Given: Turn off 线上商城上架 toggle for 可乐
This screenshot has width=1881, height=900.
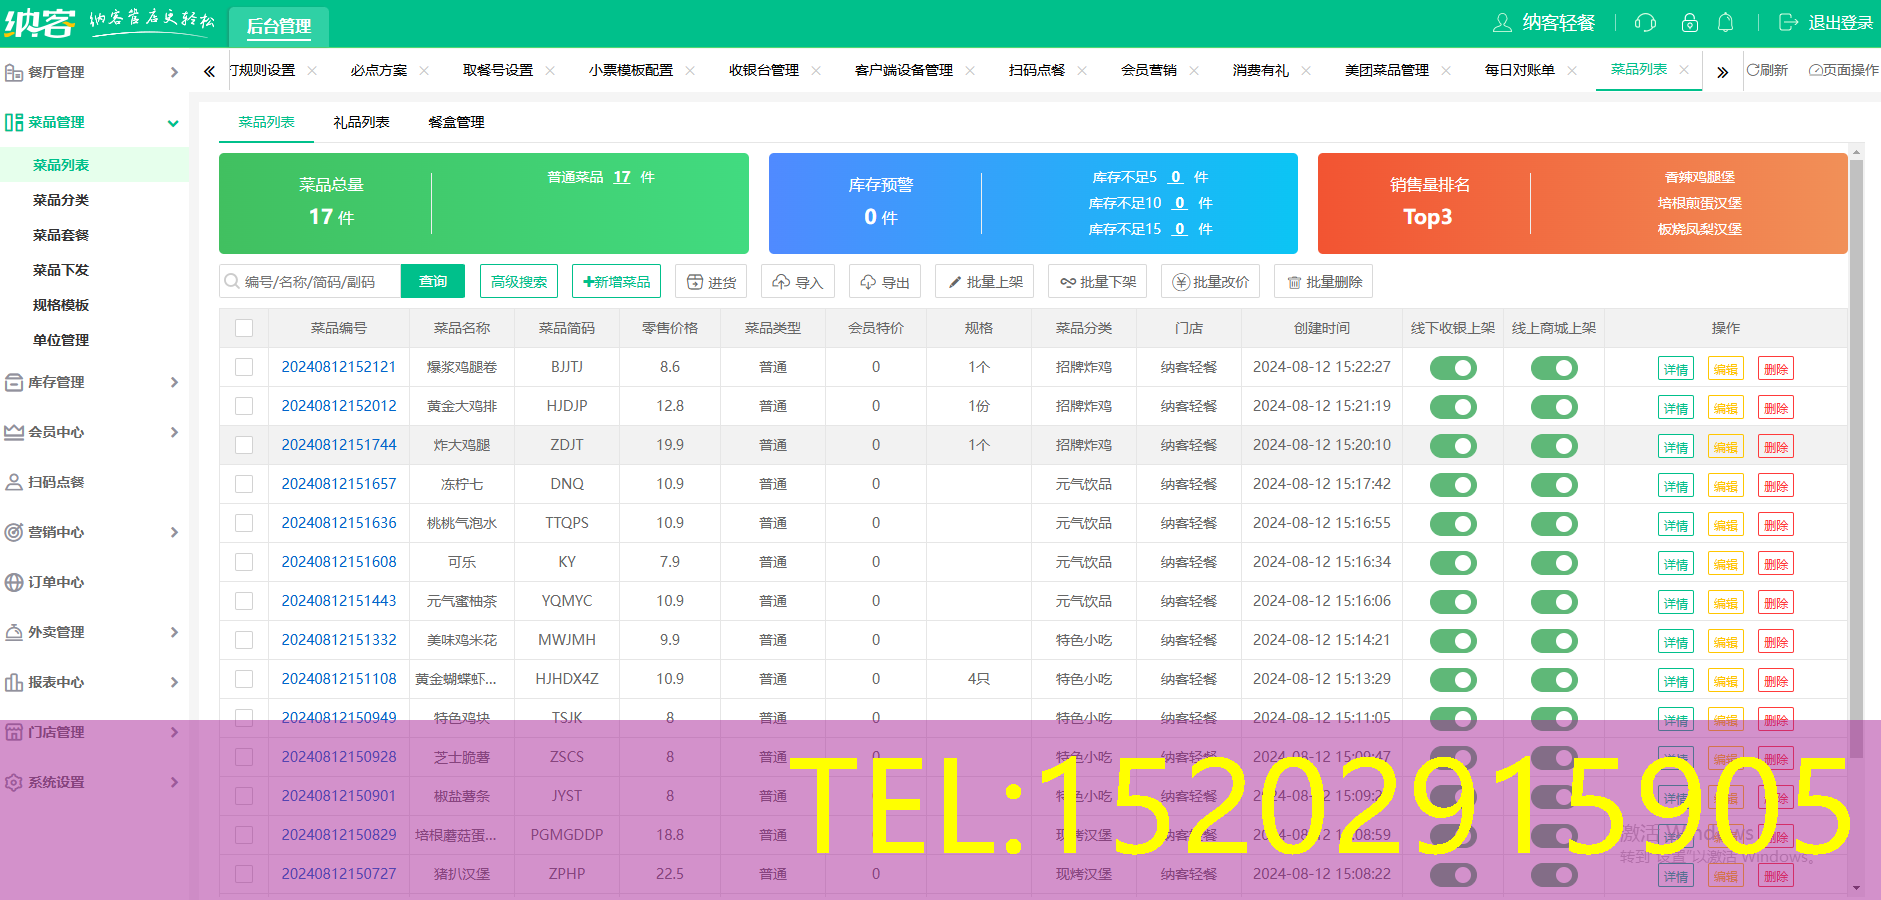Looking at the screenshot, I should coord(1554,562).
